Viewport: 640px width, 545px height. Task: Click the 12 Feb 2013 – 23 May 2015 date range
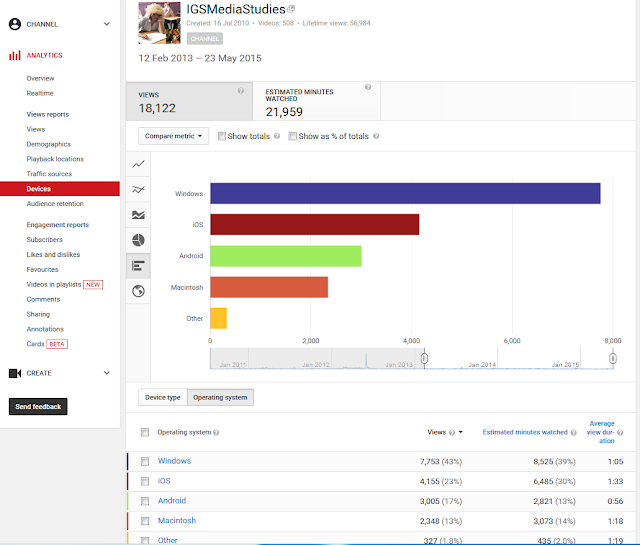pyautogui.click(x=200, y=58)
